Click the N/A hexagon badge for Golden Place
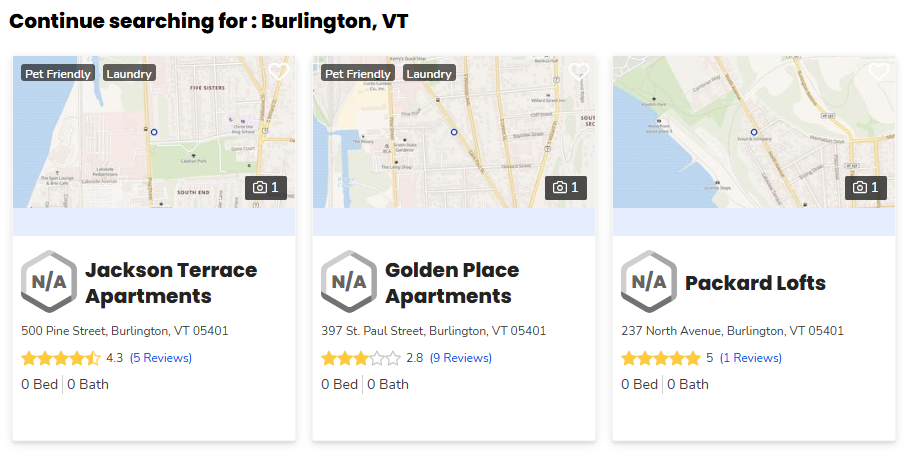Screen dimensions: 905x454 coord(349,282)
